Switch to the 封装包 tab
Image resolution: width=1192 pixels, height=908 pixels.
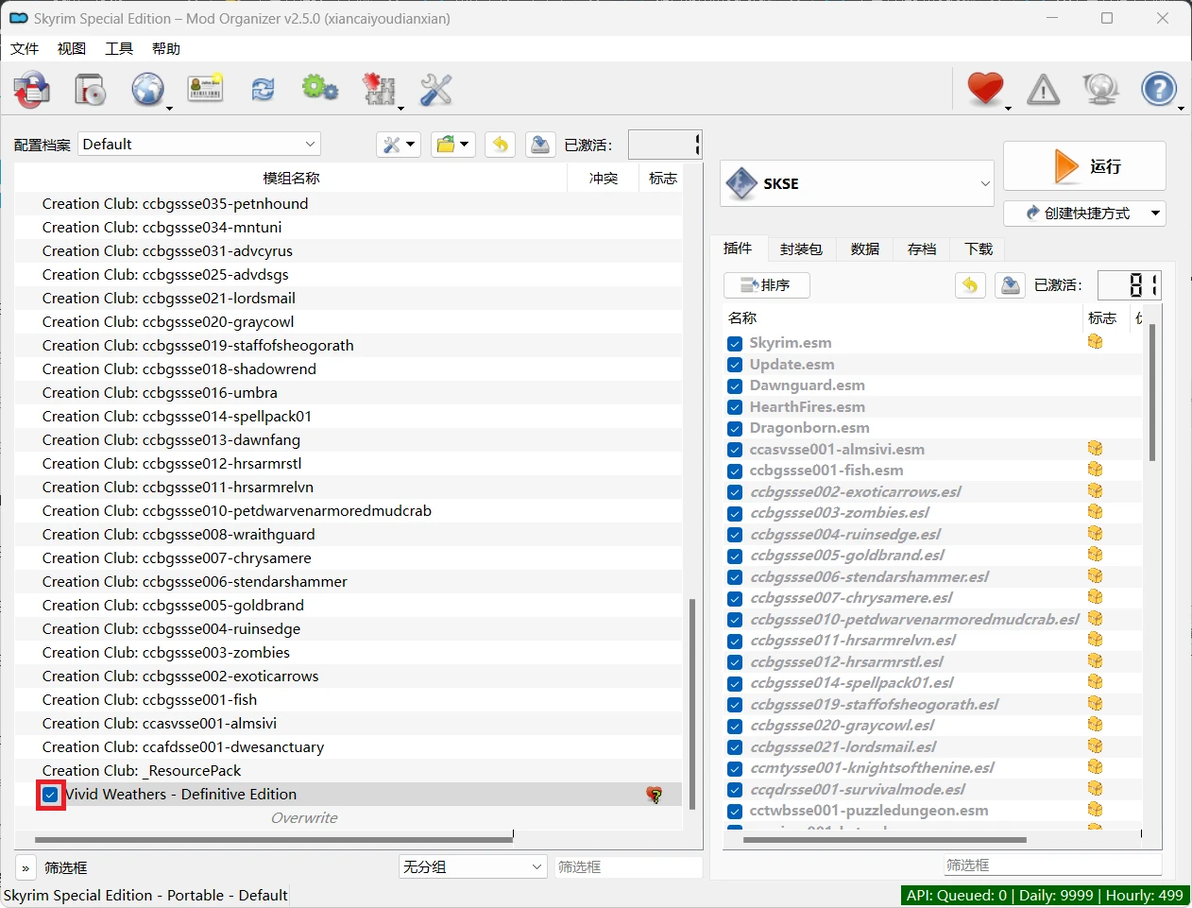[x=801, y=249]
